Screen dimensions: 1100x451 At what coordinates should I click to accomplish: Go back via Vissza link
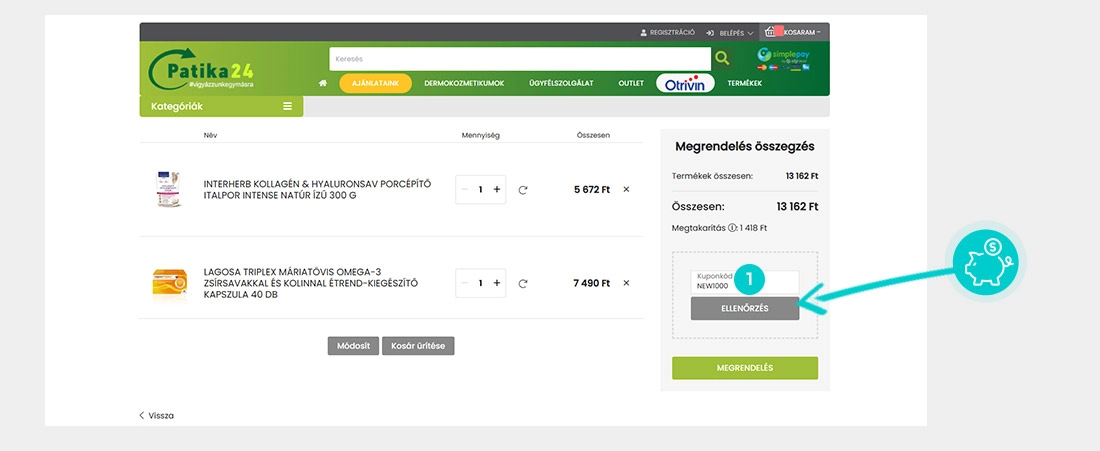pyautogui.click(x=156, y=415)
